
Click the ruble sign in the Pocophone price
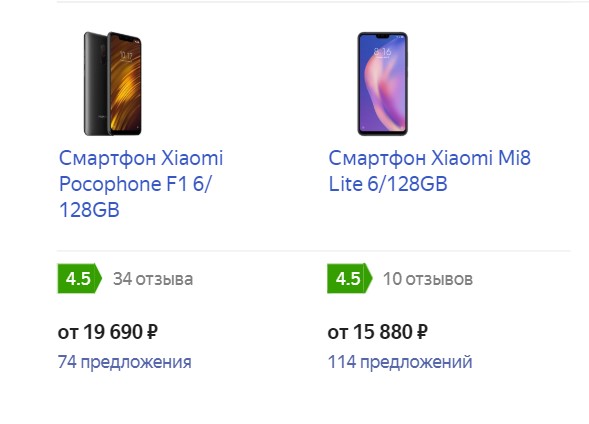[x=152, y=332]
